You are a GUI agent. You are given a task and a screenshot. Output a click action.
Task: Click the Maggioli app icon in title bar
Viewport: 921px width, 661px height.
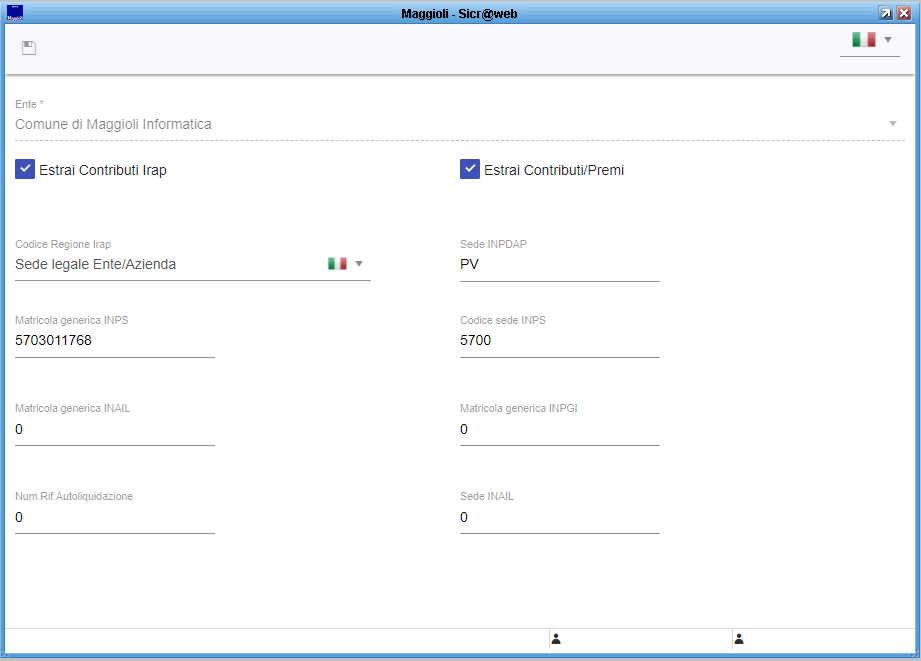pos(15,13)
